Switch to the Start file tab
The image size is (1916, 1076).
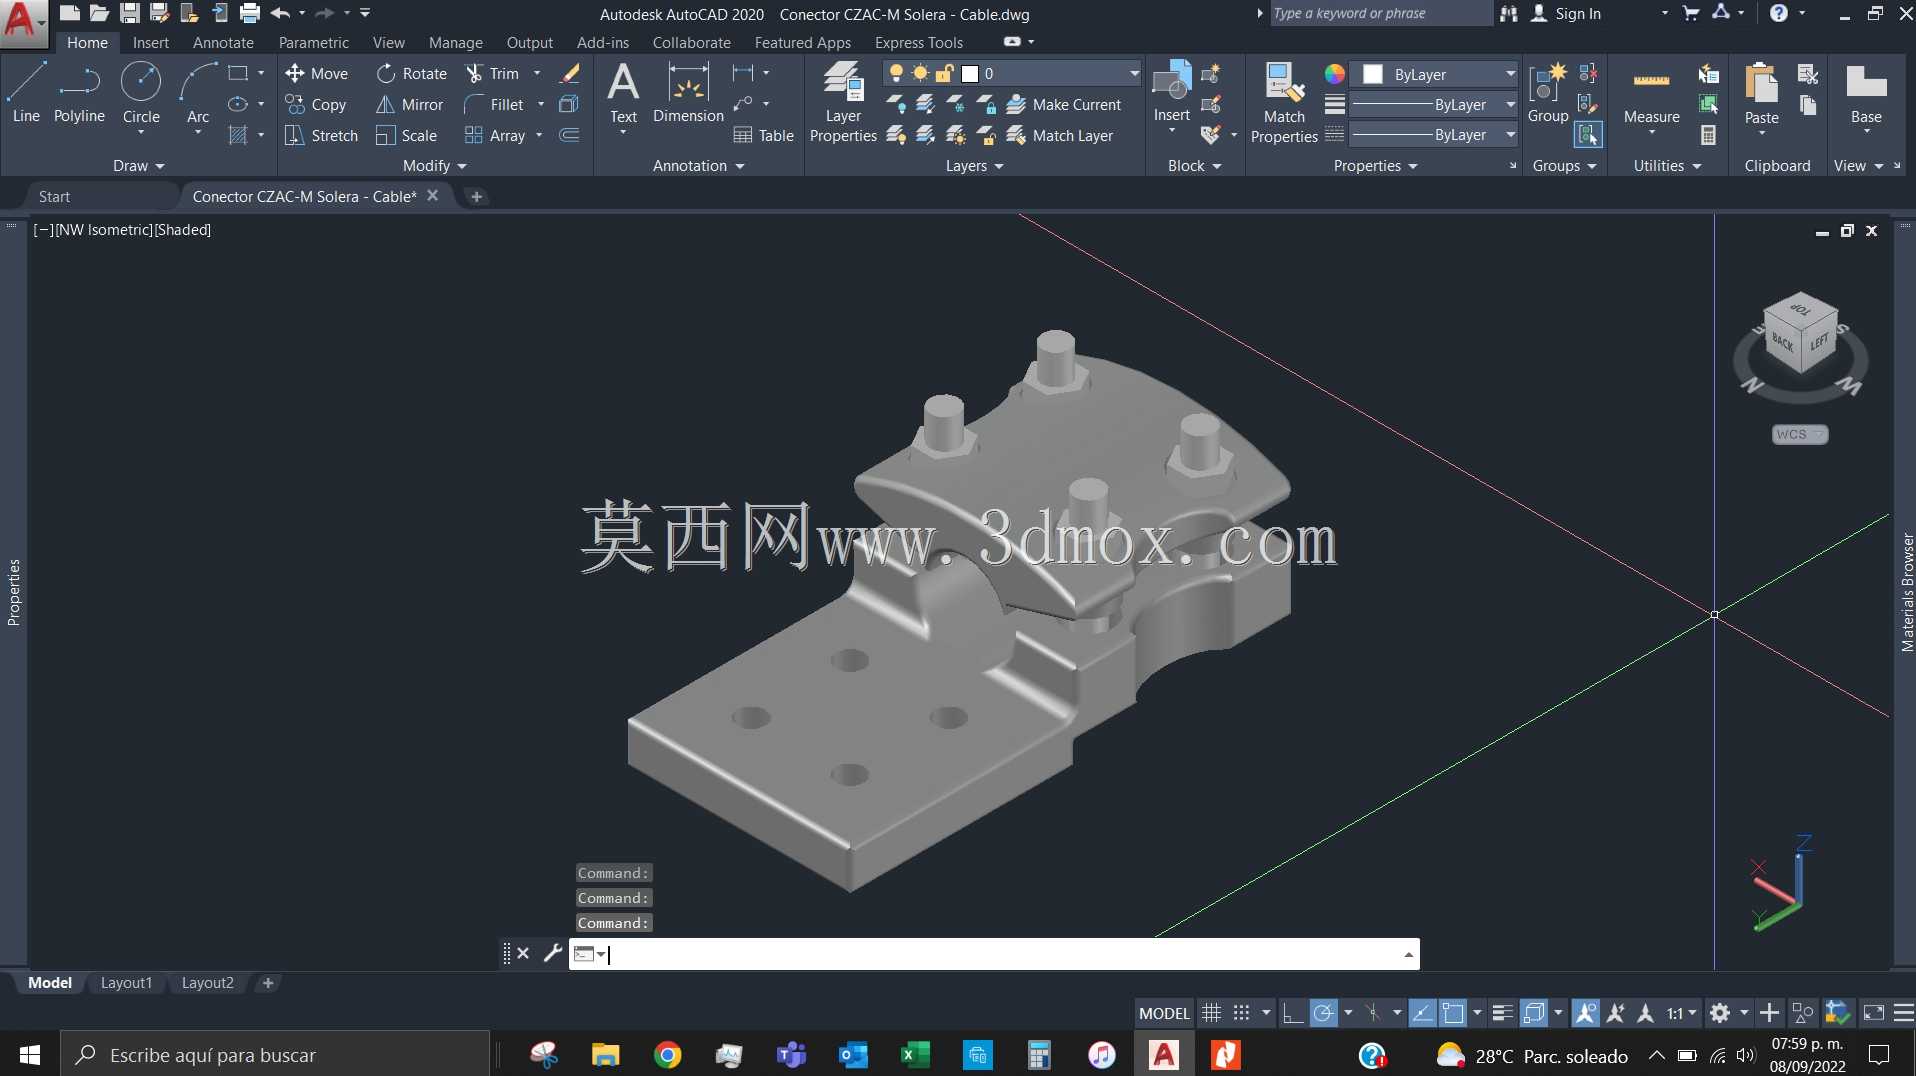click(x=55, y=196)
